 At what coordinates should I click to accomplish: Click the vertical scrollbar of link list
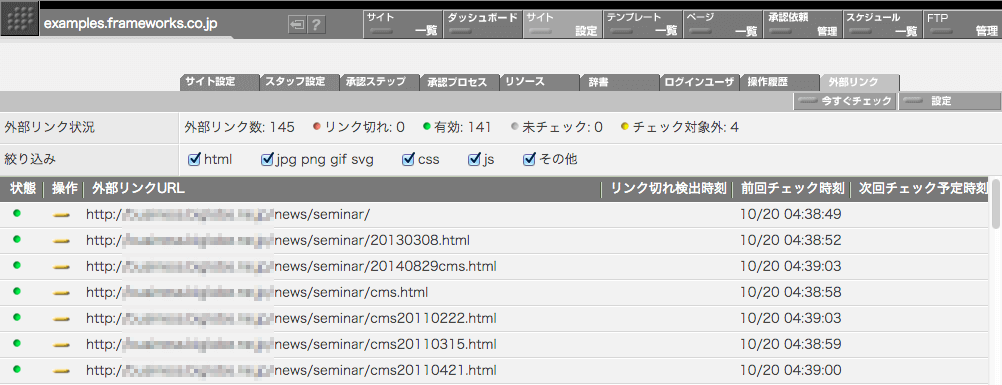(996, 281)
